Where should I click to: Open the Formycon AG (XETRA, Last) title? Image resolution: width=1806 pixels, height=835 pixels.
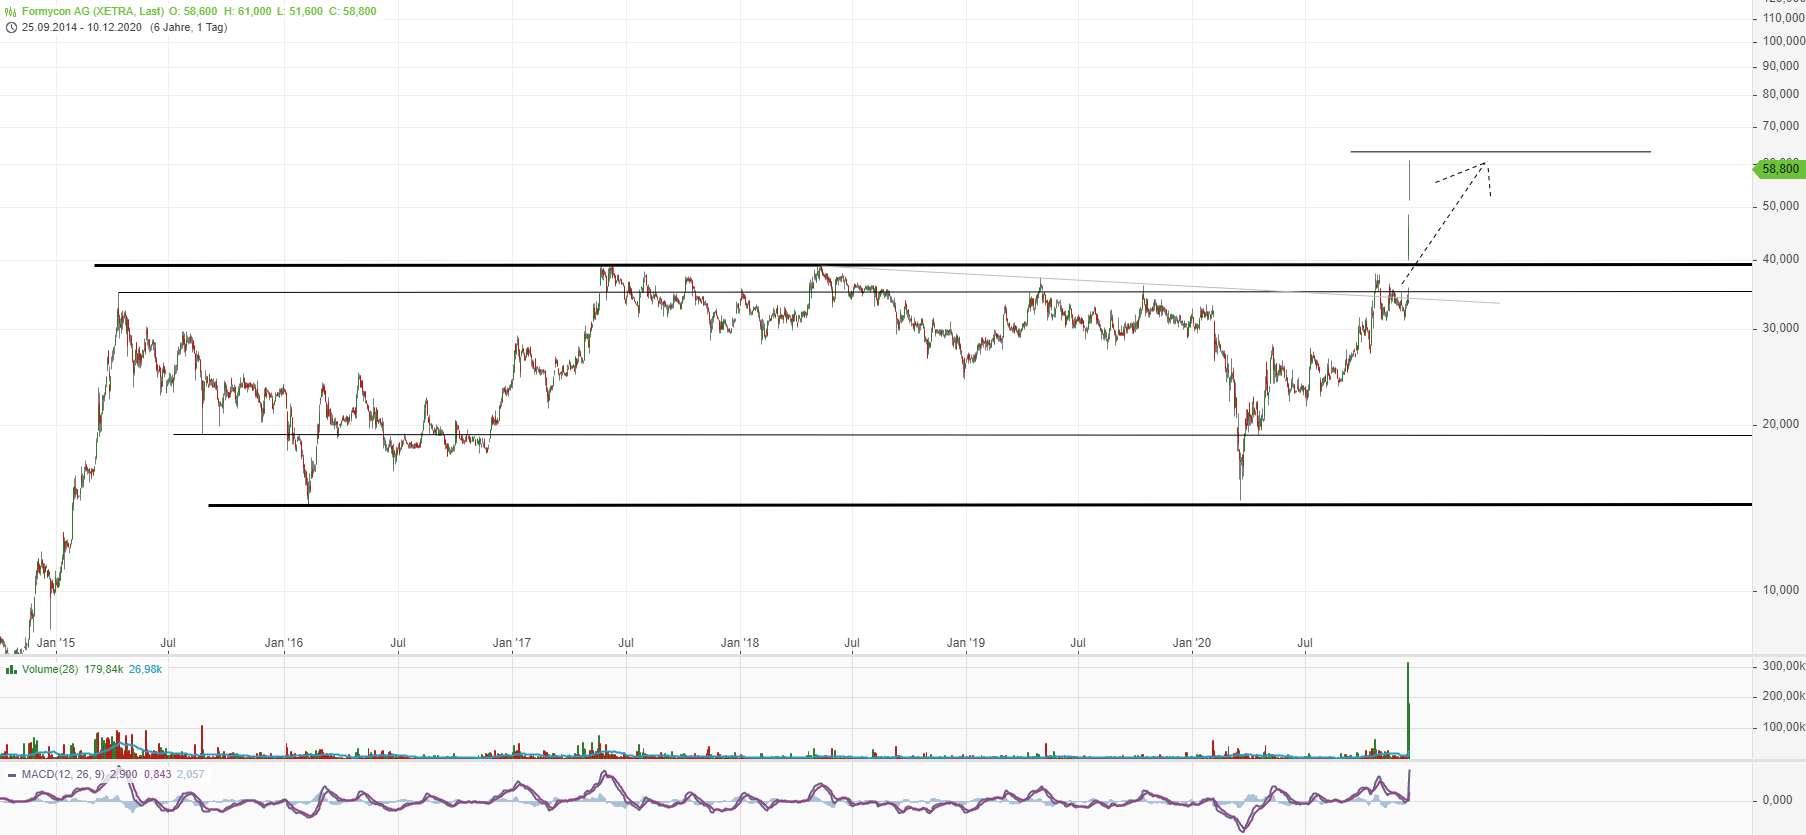(x=93, y=12)
